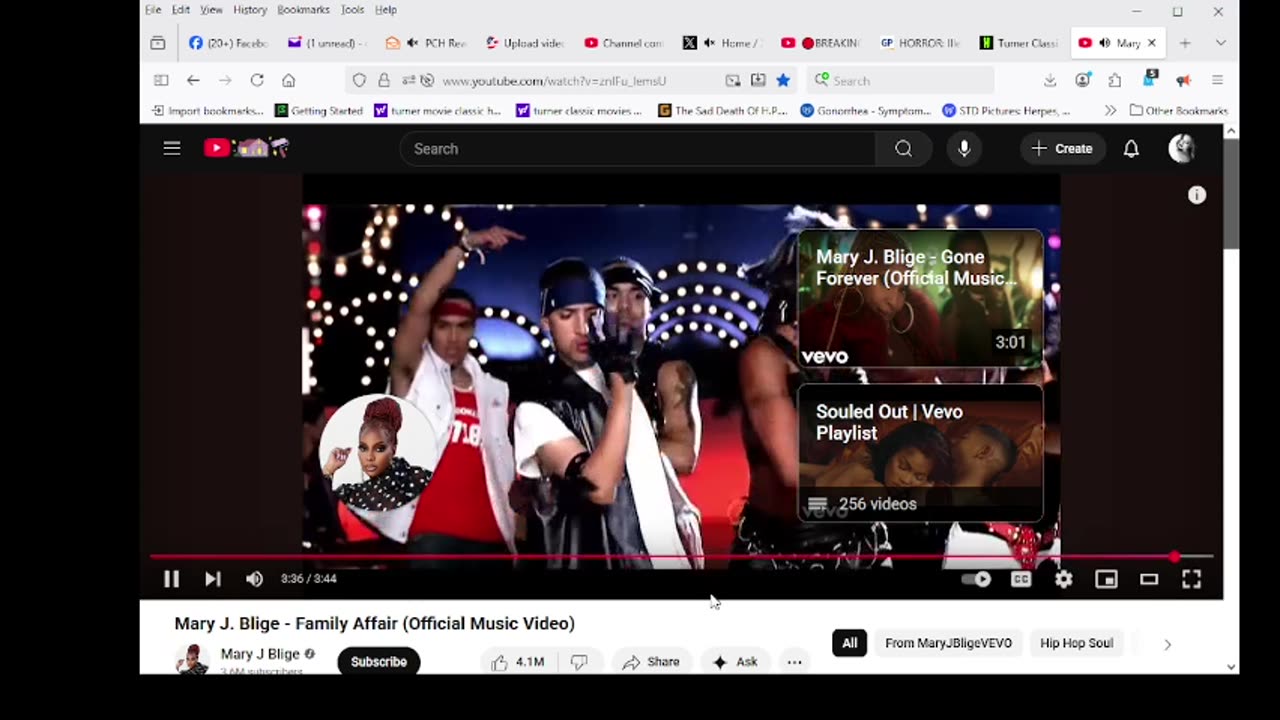
Task: Open The Sad Death Of H.P. bookmark
Action: coord(724,111)
